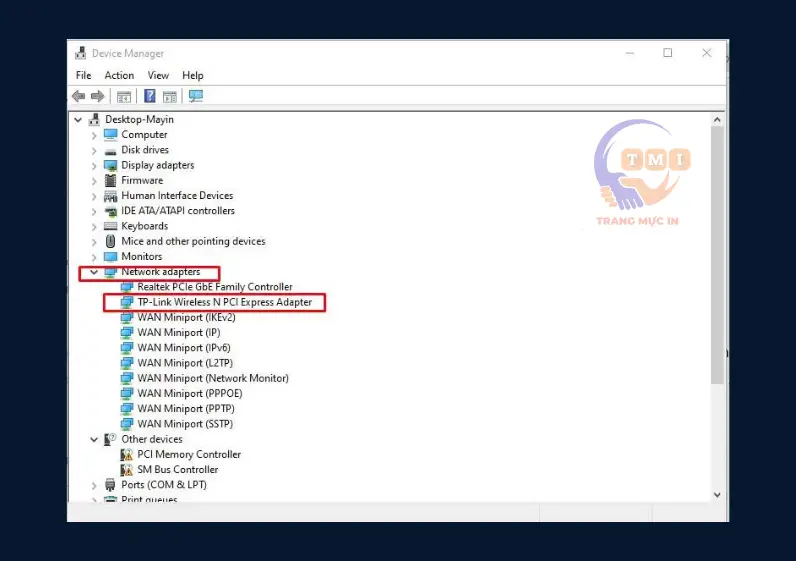The image size is (796, 561).
Task: Select WAN Miniport (IP)
Action: pos(179,333)
